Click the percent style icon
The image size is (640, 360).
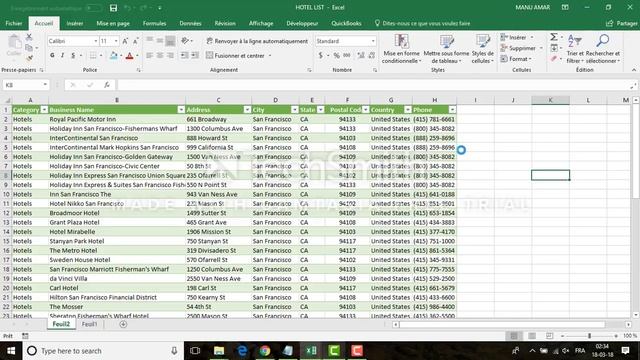pos(336,56)
